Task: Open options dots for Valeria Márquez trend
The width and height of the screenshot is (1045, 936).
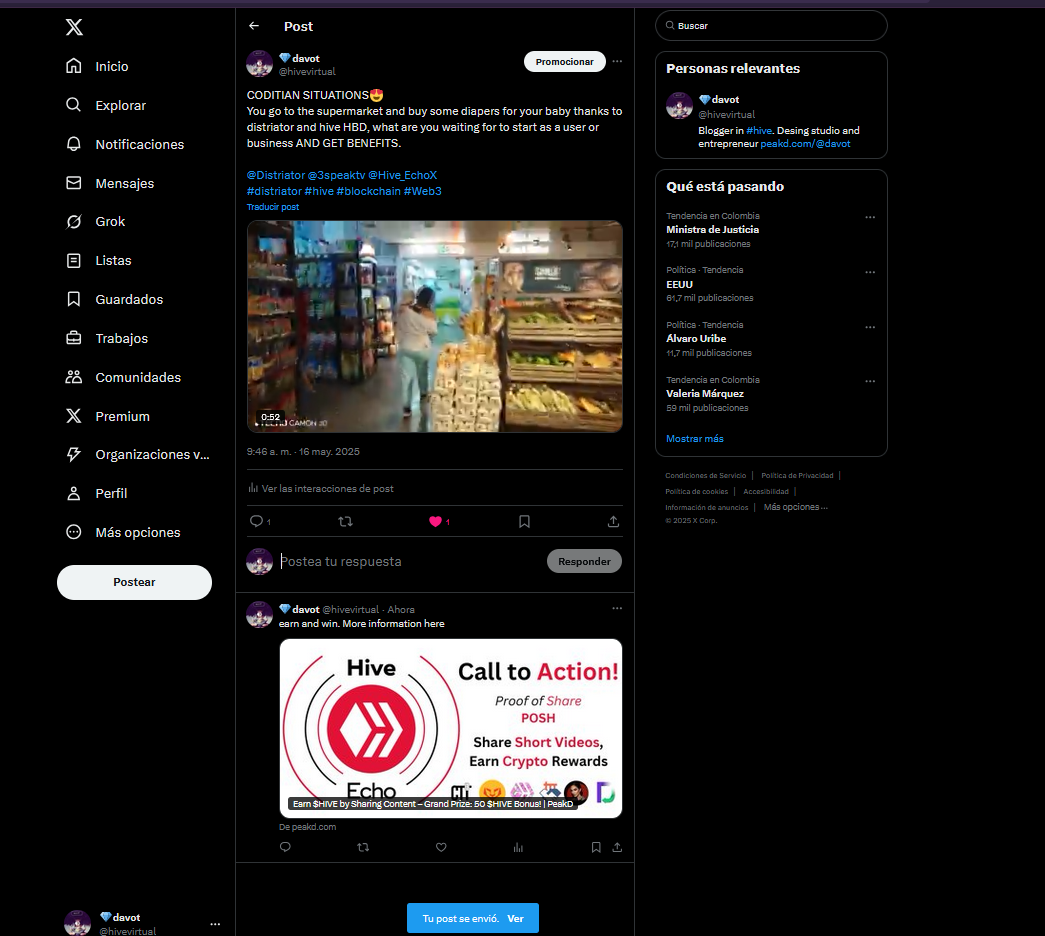Action: click(x=870, y=381)
